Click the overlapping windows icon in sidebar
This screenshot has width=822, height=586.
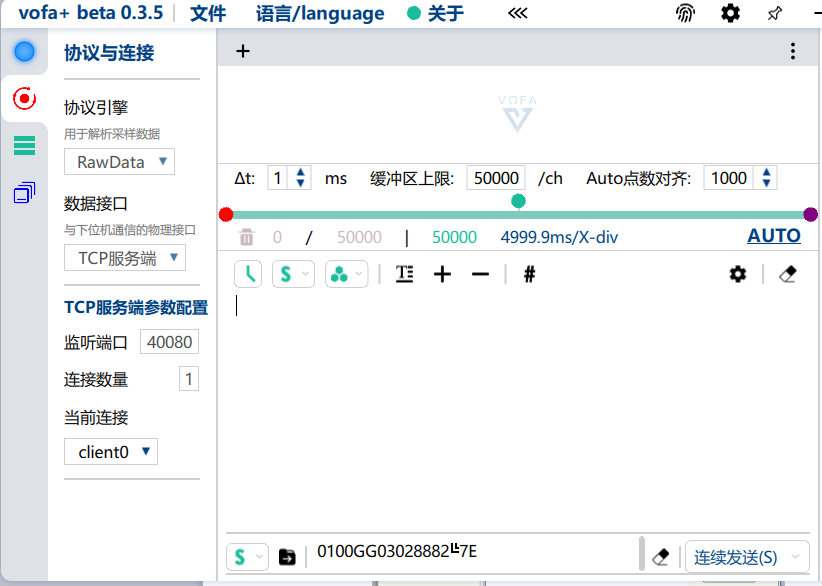pyautogui.click(x=24, y=192)
